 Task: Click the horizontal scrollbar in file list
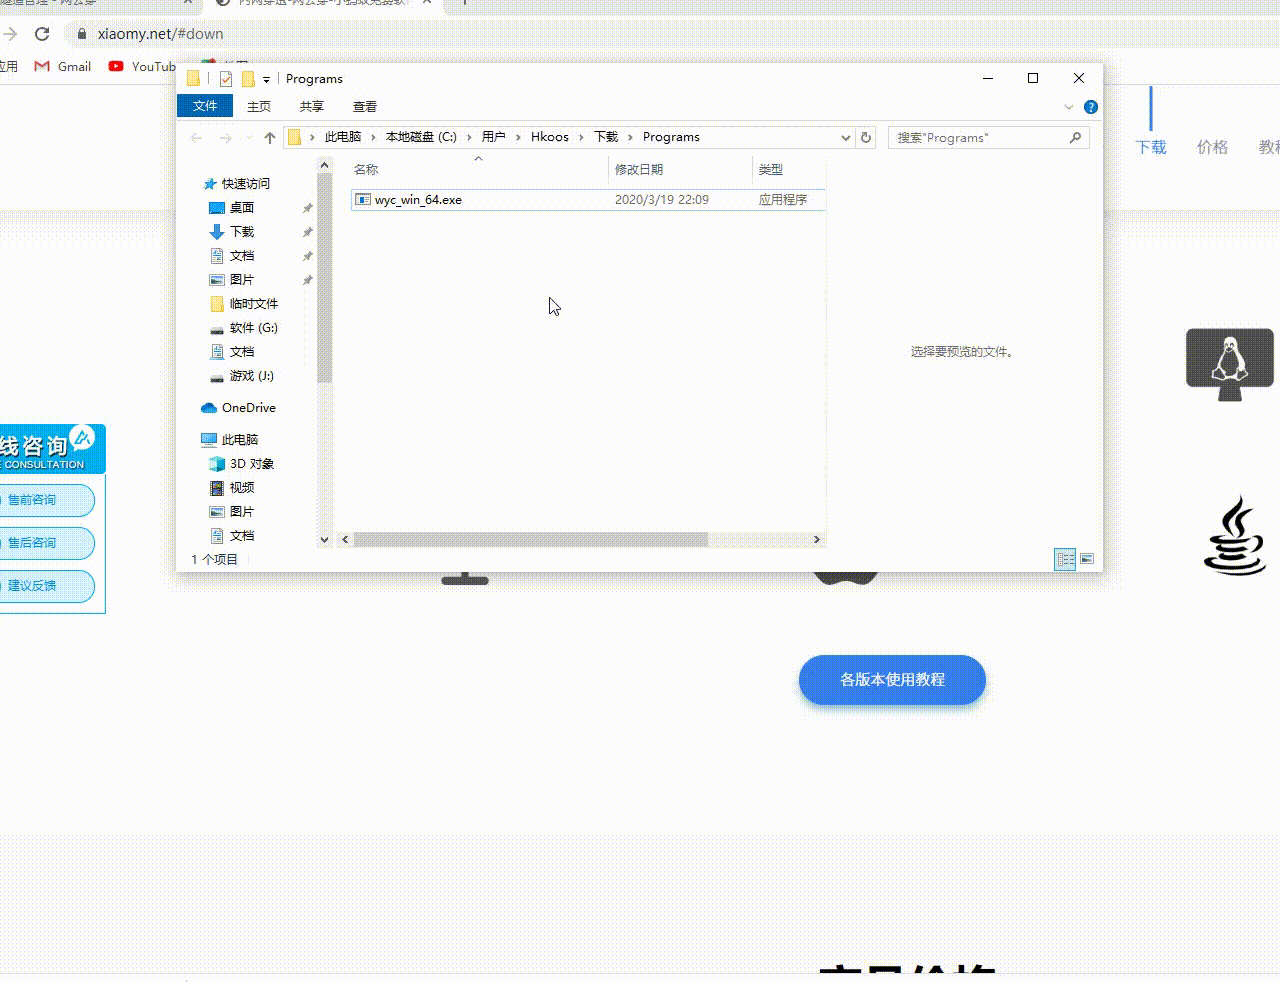[x=530, y=540]
